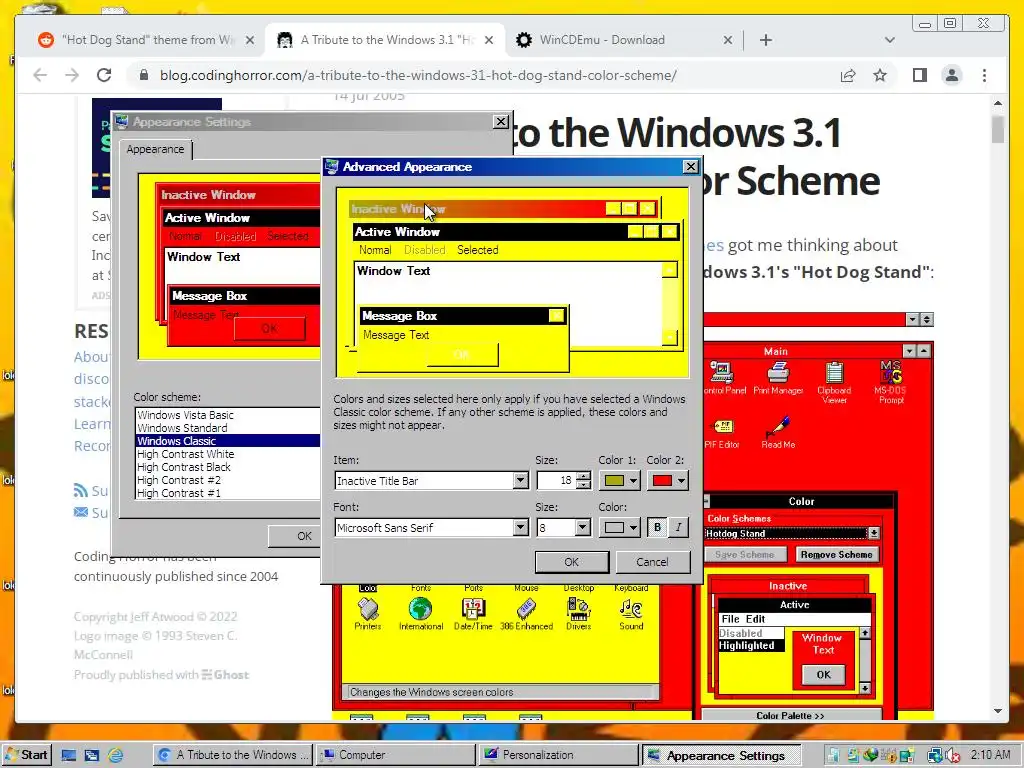Click the Print Manager icon in Main group
The width and height of the screenshot is (1024, 768).
pos(778,378)
